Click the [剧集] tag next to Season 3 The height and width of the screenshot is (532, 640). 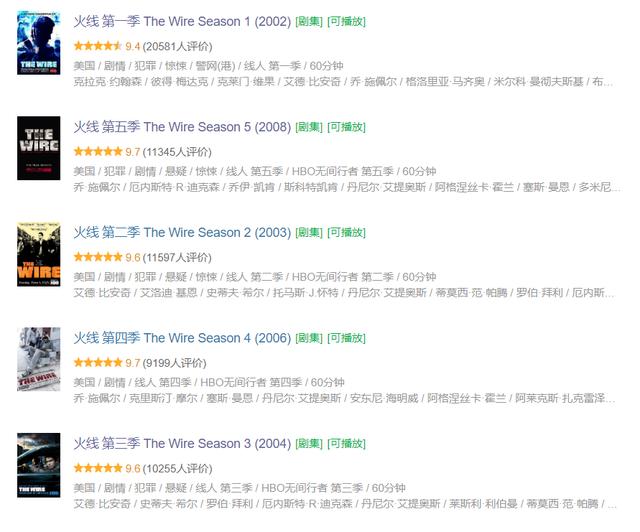coord(309,444)
